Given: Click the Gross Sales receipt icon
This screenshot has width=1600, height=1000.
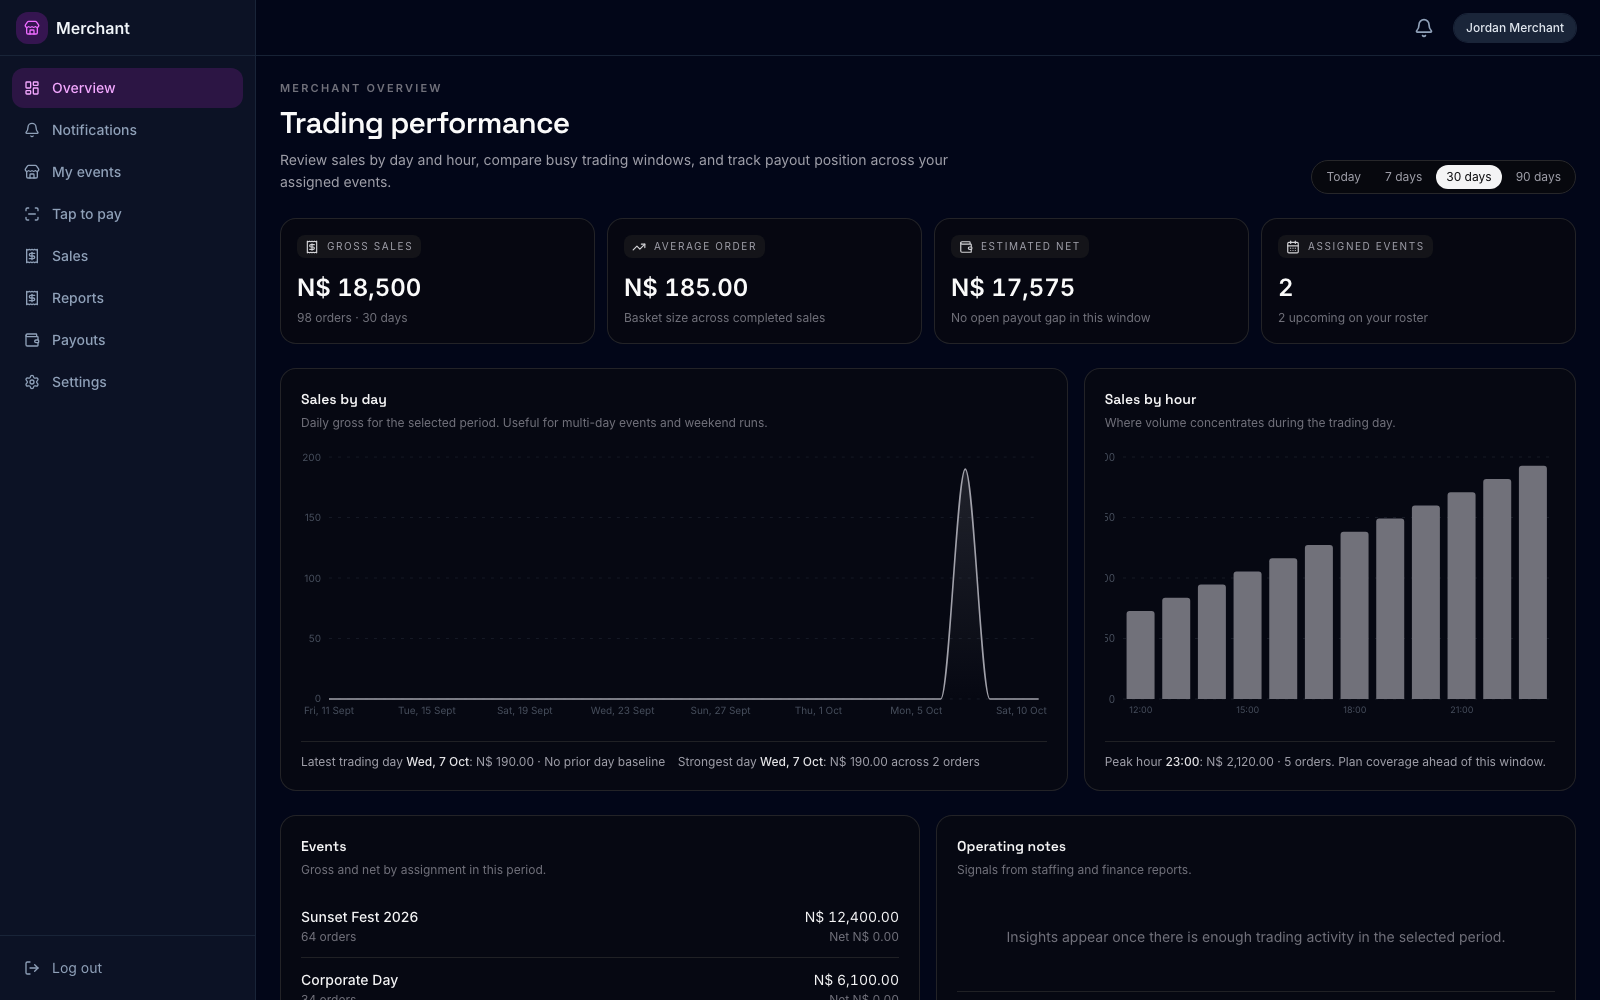Looking at the screenshot, I should click(x=312, y=247).
